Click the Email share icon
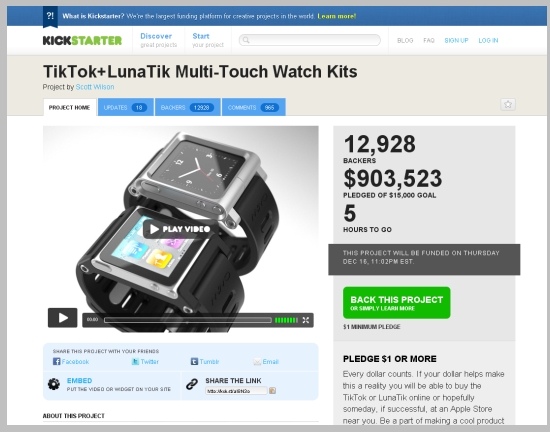 257,362
